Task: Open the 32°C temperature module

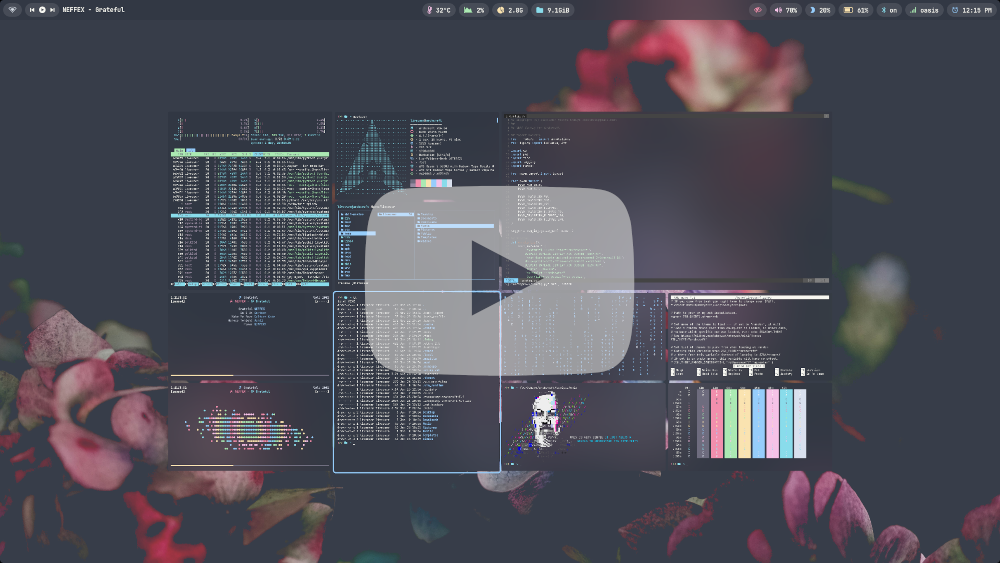Action: coord(439,10)
